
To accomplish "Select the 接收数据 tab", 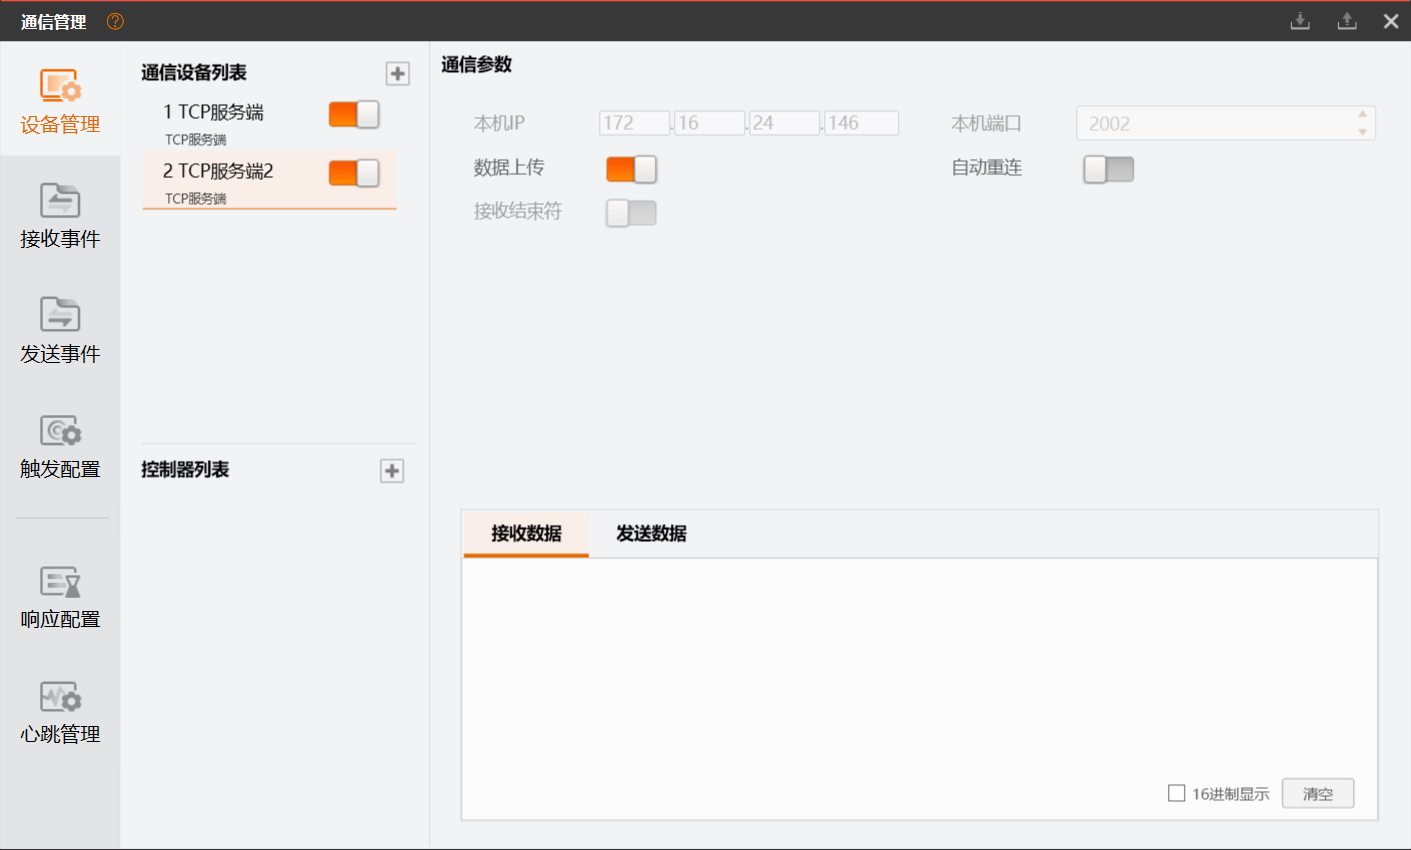I will 526,533.
